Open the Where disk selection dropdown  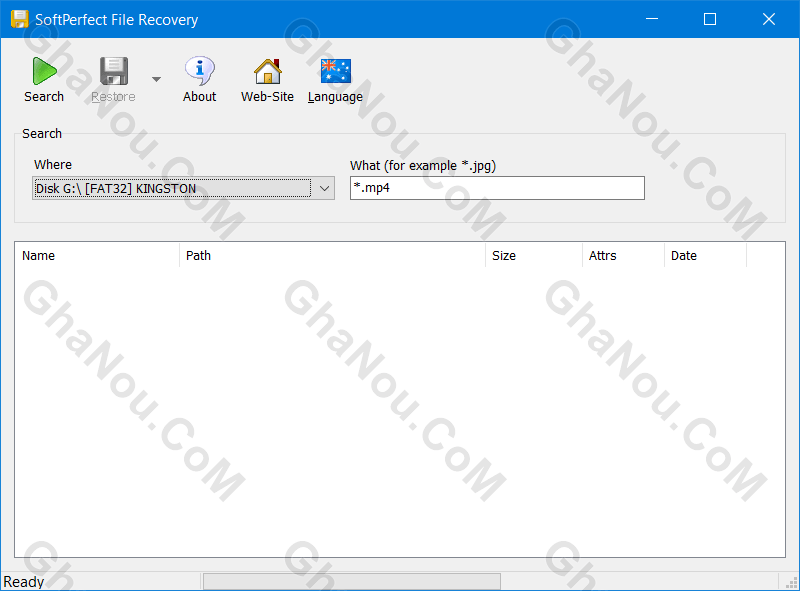(183, 188)
